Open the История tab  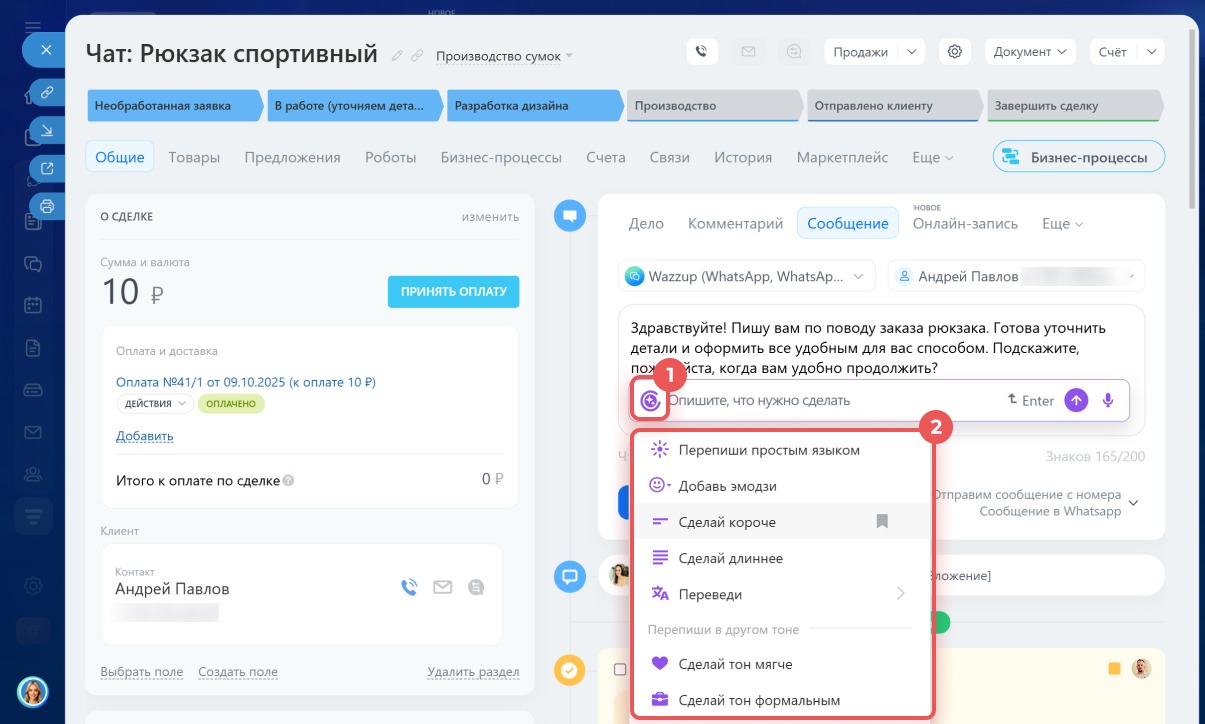tap(743, 157)
